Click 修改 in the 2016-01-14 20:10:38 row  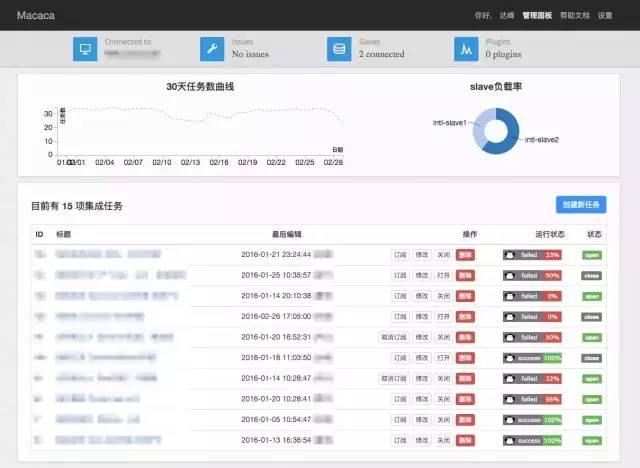pos(422,296)
